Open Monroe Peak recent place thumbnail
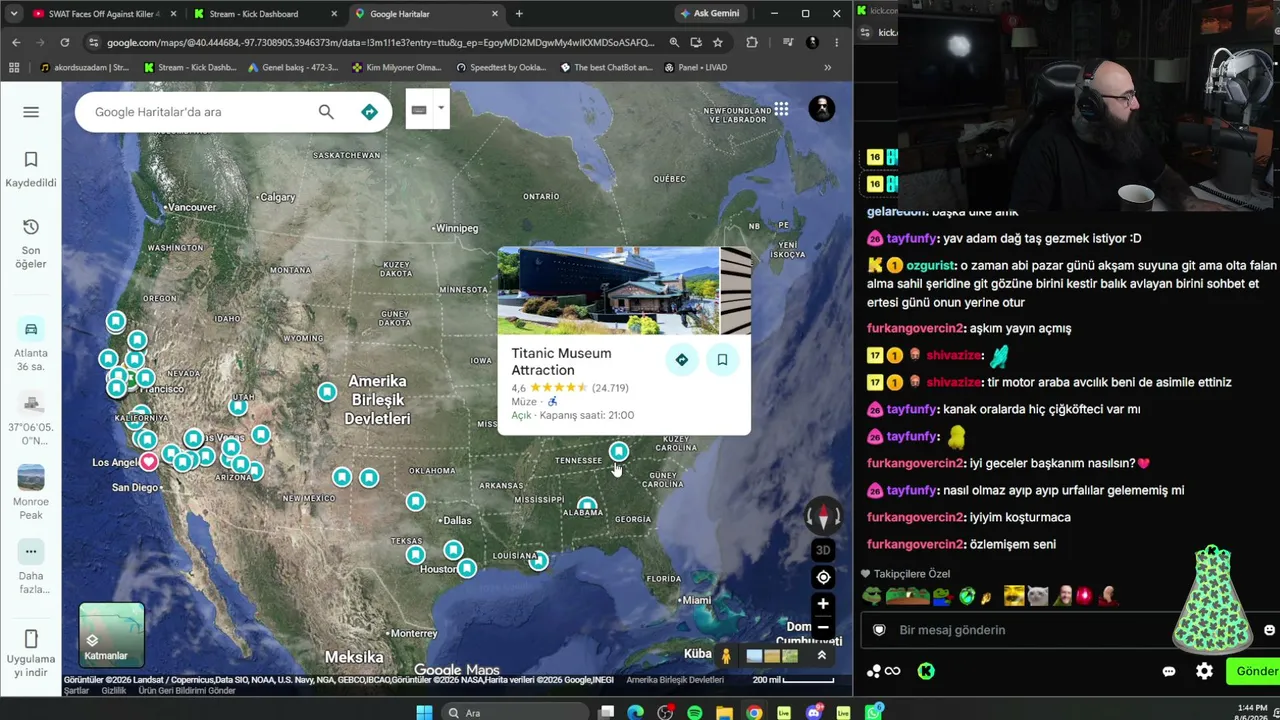Screen dimensions: 1280x720 tap(31, 477)
